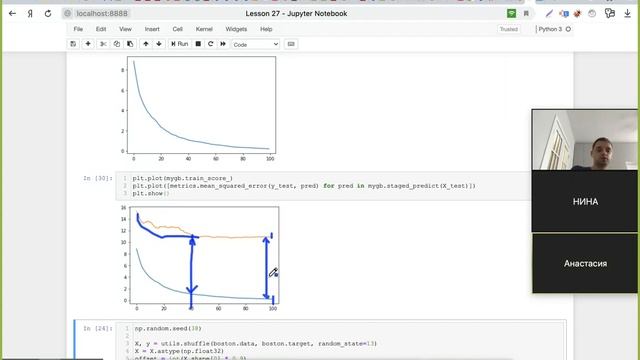Select the НИНА participant tile
Screen dimensions: 640x360
click(x=585, y=201)
